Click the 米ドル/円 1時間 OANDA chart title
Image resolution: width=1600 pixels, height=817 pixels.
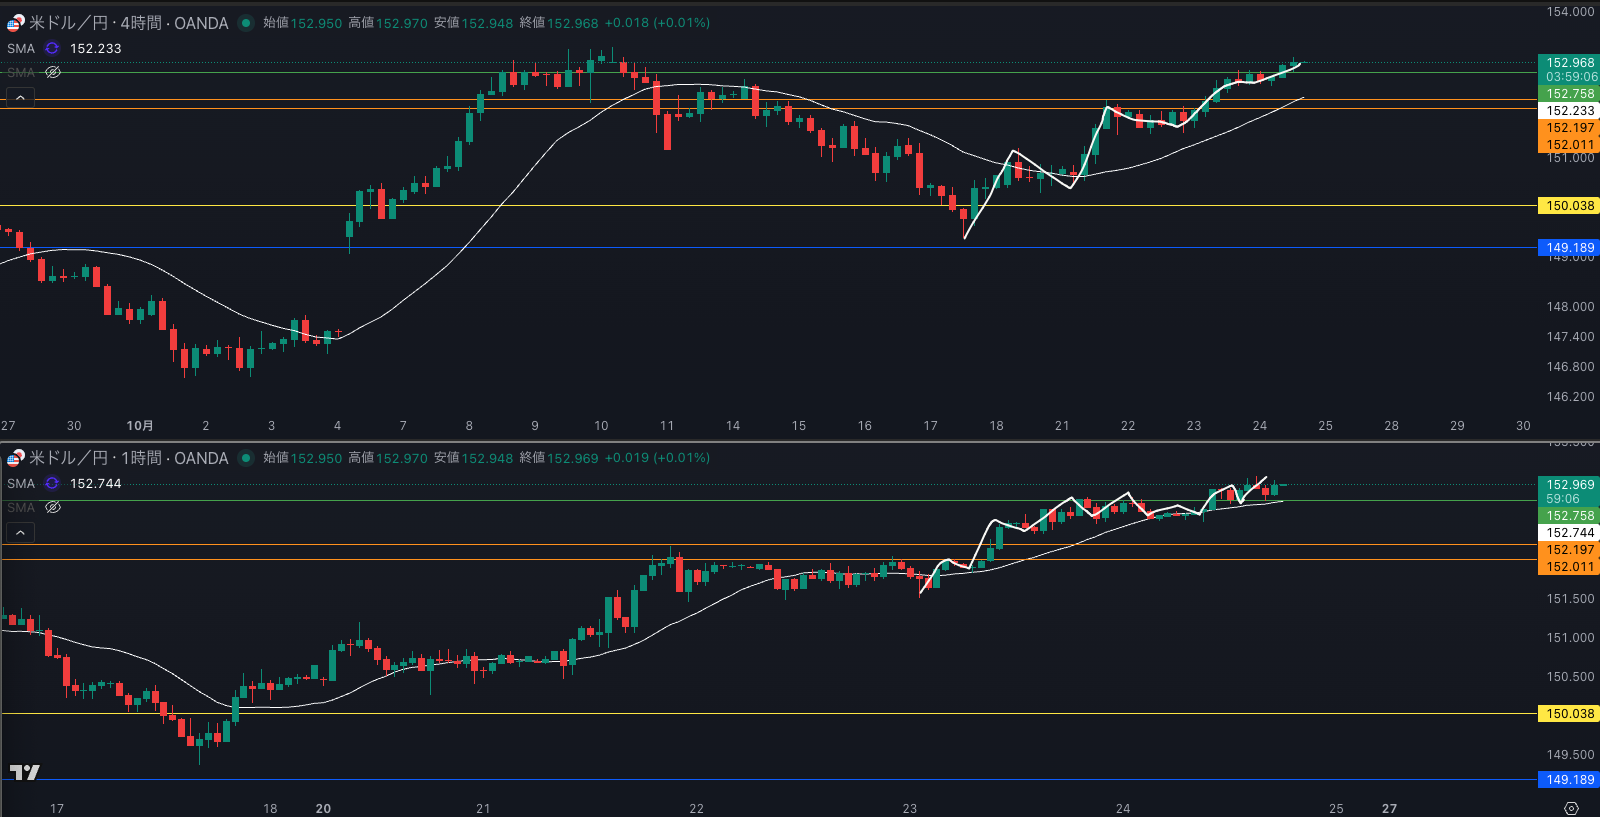click(x=128, y=458)
